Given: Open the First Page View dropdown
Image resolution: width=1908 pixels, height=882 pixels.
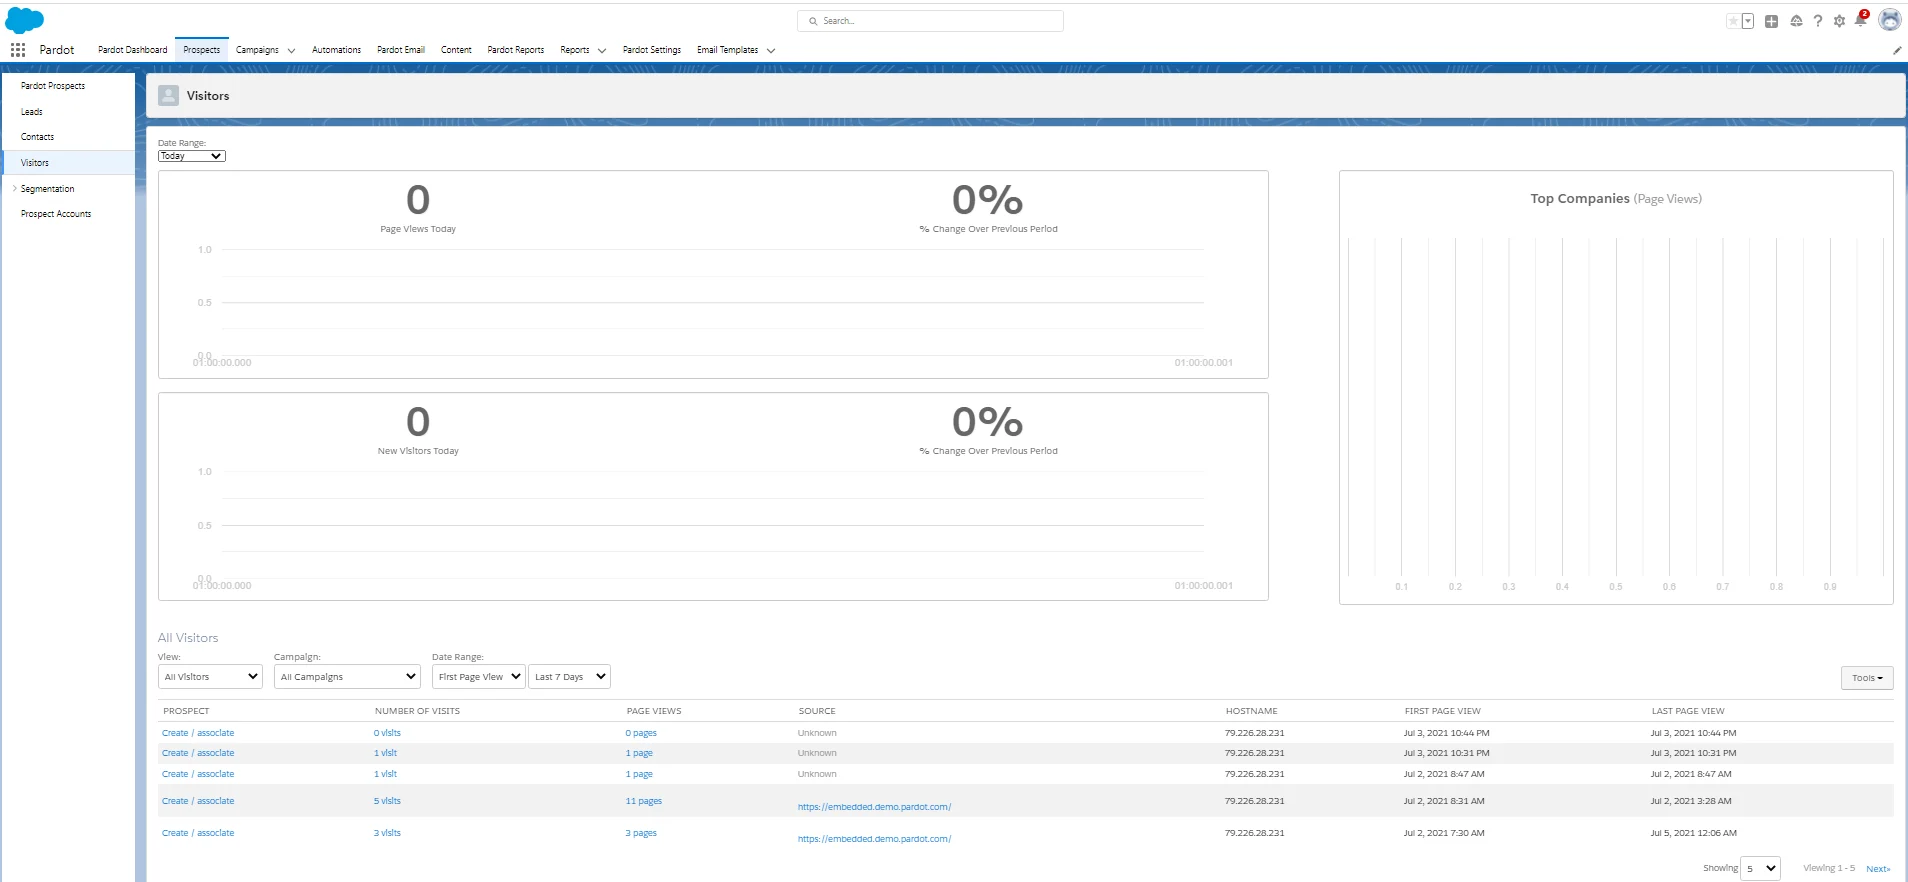Looking at the screenshot, I should click(x=479, y=677).
